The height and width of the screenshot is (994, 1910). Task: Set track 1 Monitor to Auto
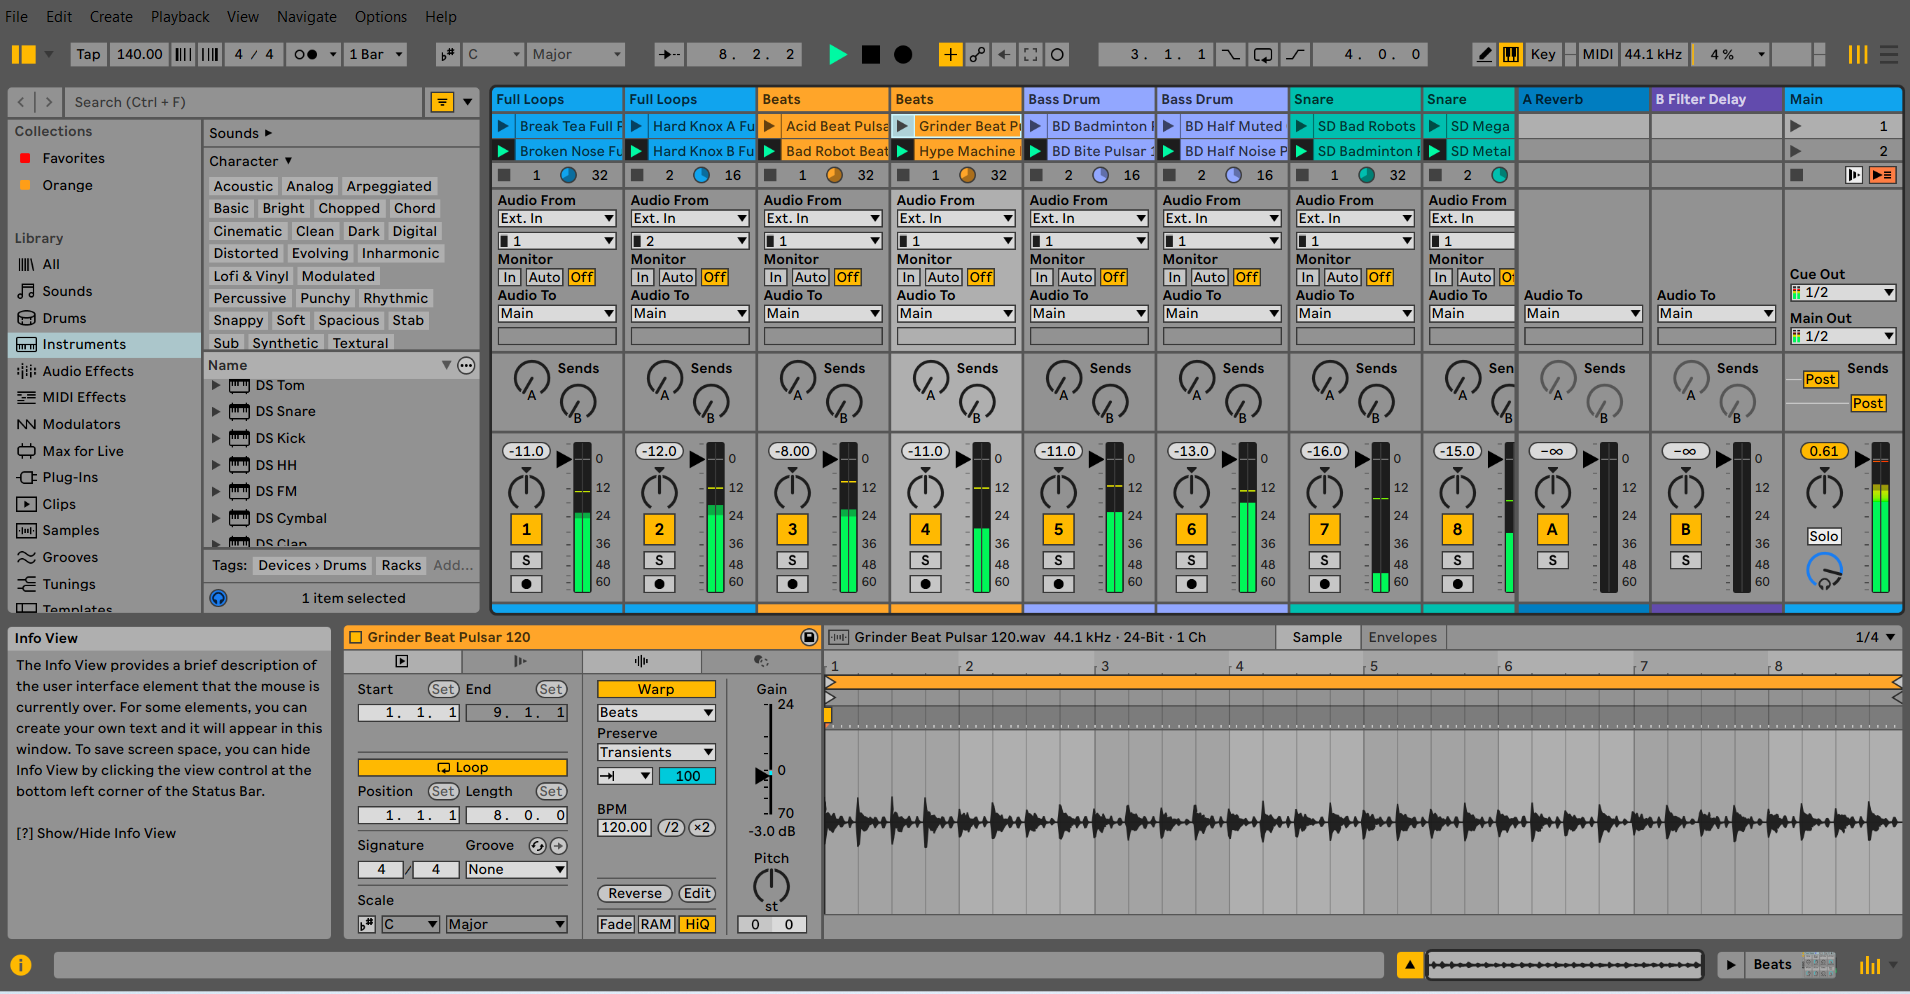543,277
